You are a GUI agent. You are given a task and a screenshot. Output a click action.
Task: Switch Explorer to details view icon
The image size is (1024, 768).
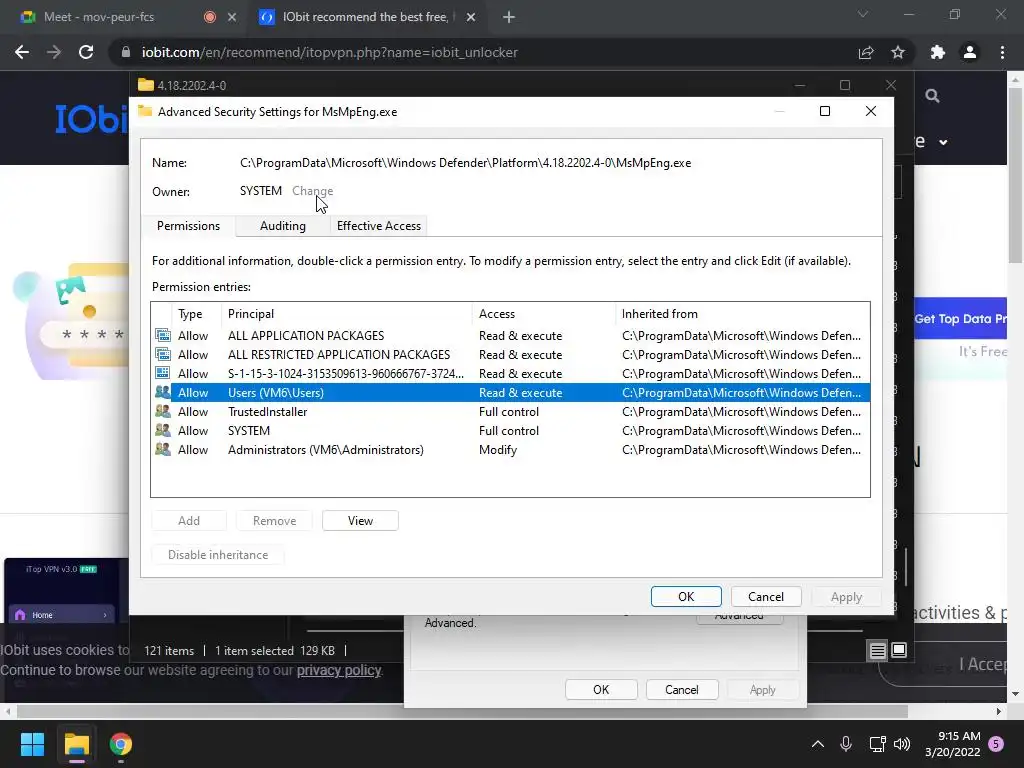[x=878, y=650]
